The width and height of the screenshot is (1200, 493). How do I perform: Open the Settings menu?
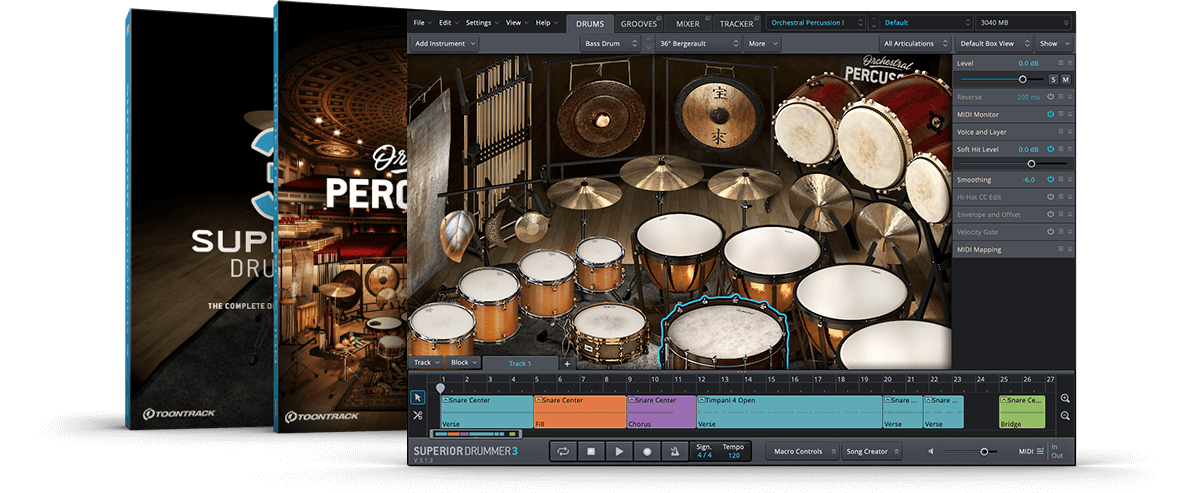pyautogui.click(x=481, y=22)
